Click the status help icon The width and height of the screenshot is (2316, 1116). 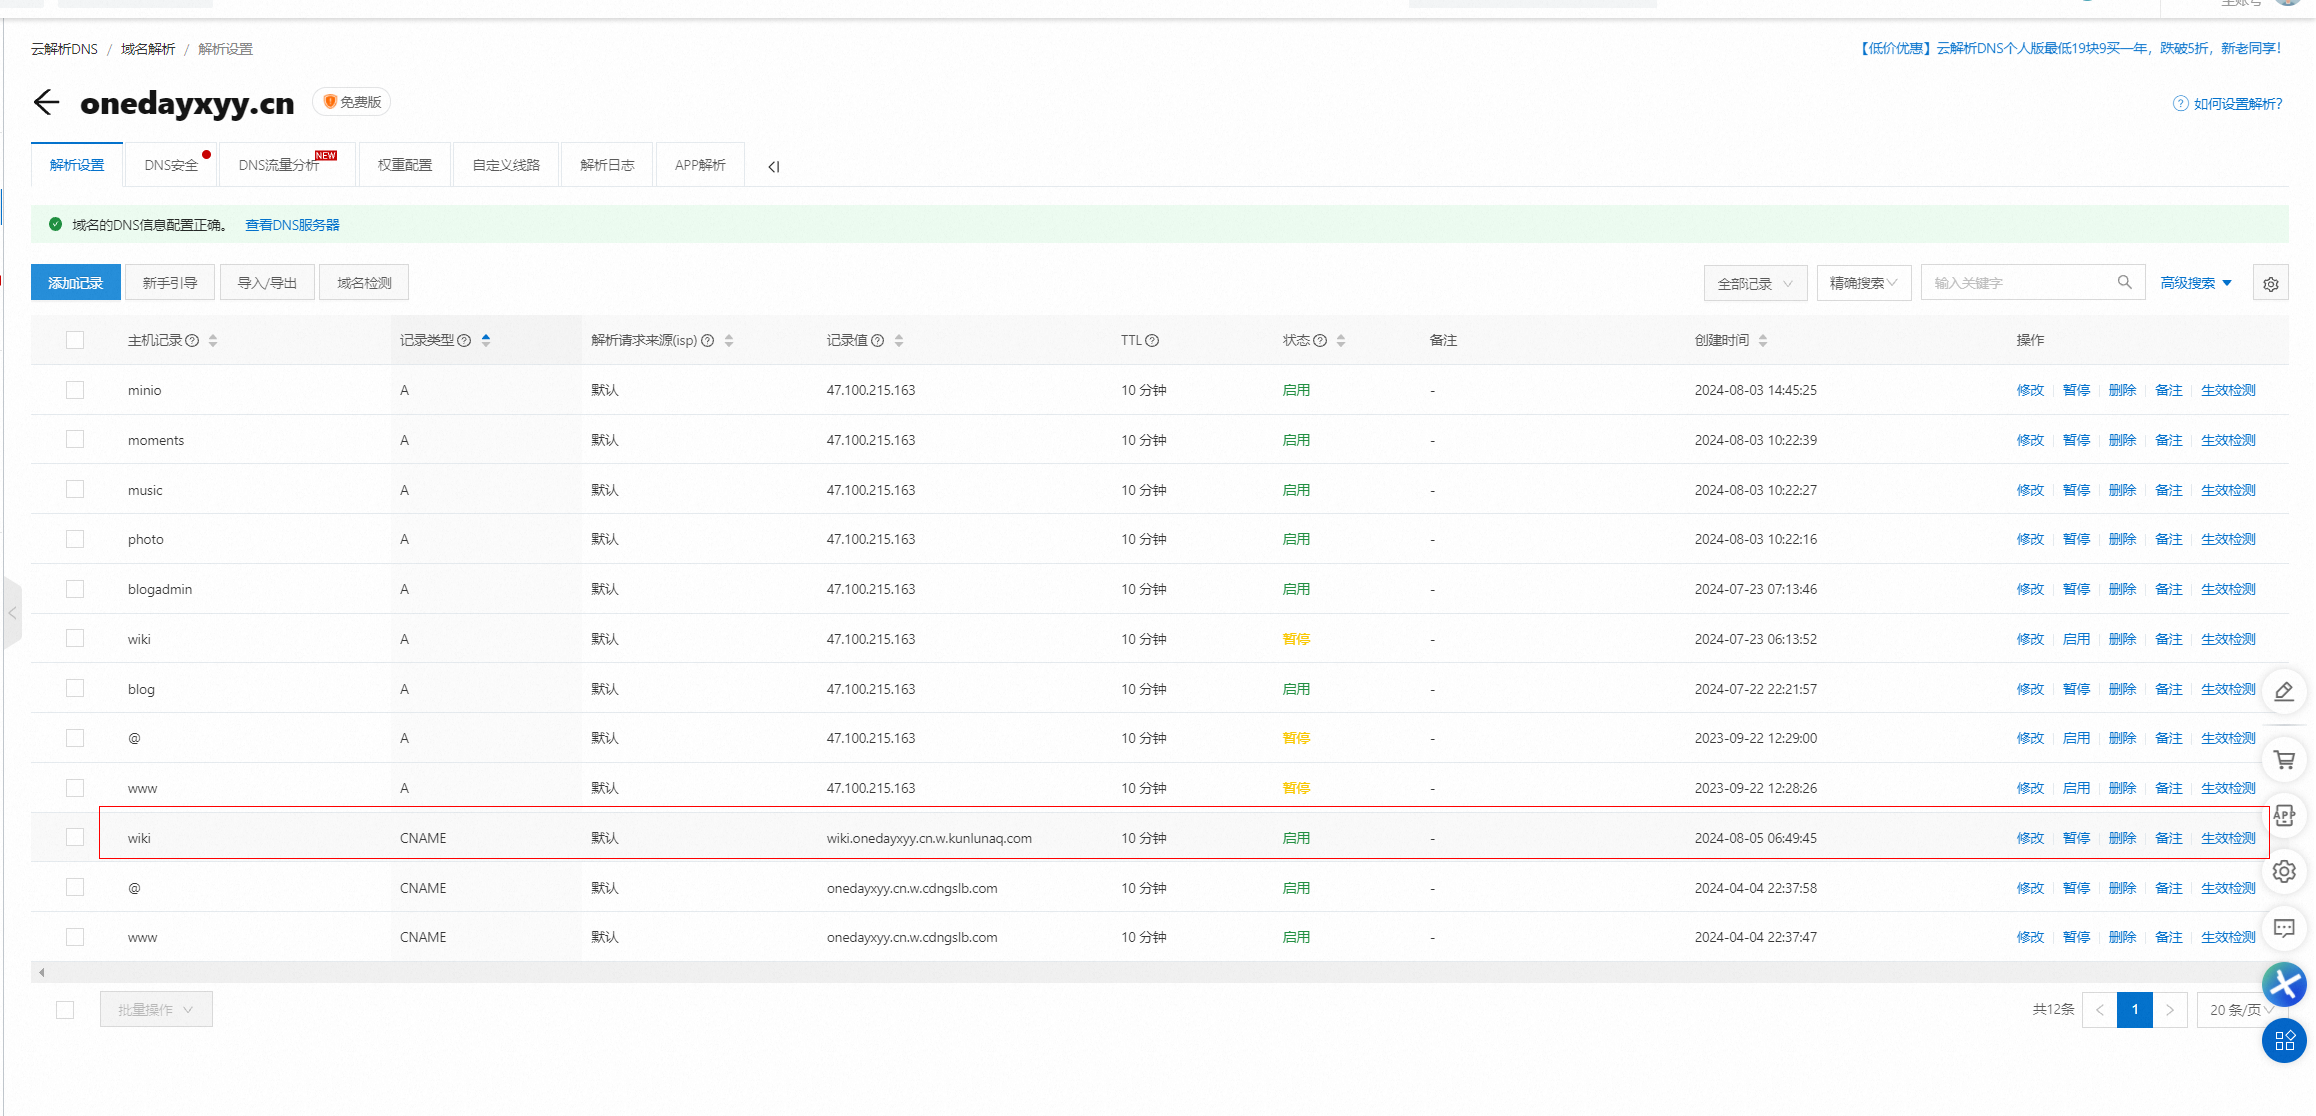[x=1320, y=340]
